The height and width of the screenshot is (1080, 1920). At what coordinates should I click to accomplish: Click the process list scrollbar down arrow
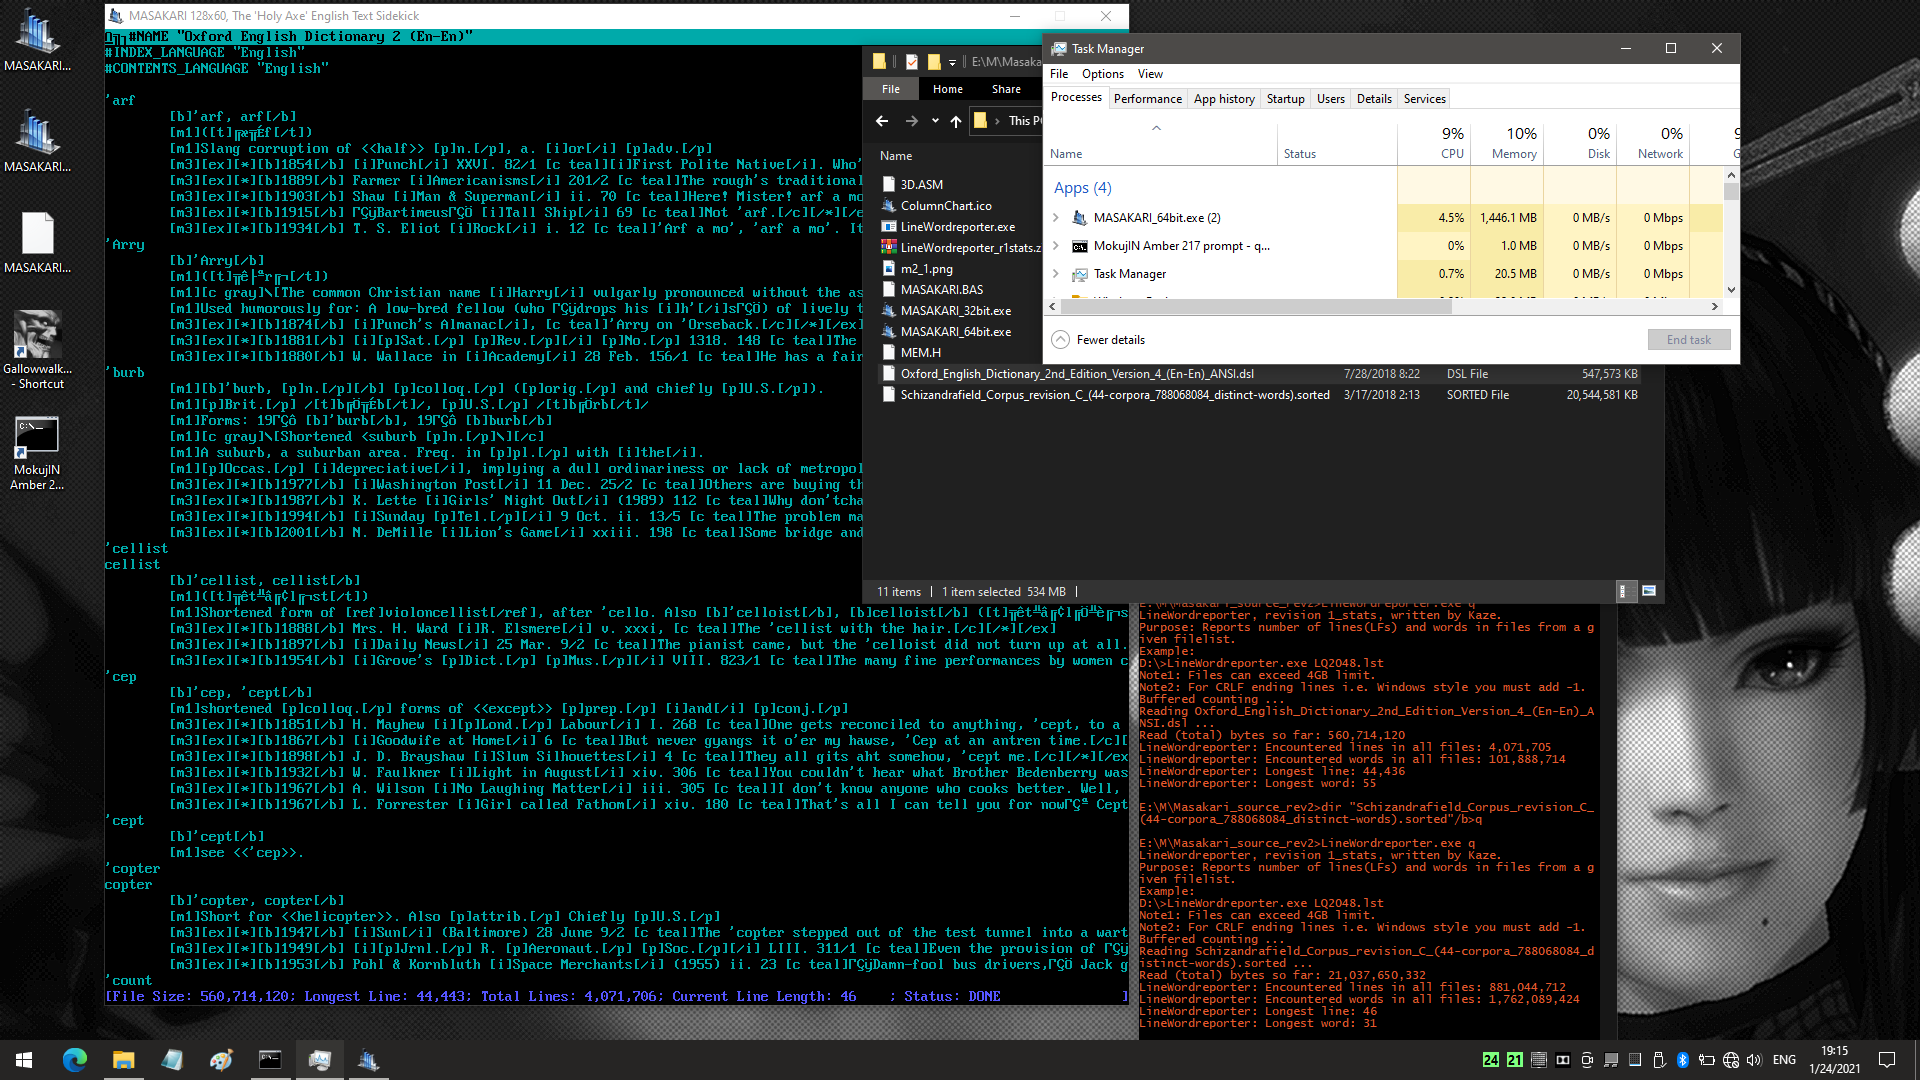pos(1731,291)
